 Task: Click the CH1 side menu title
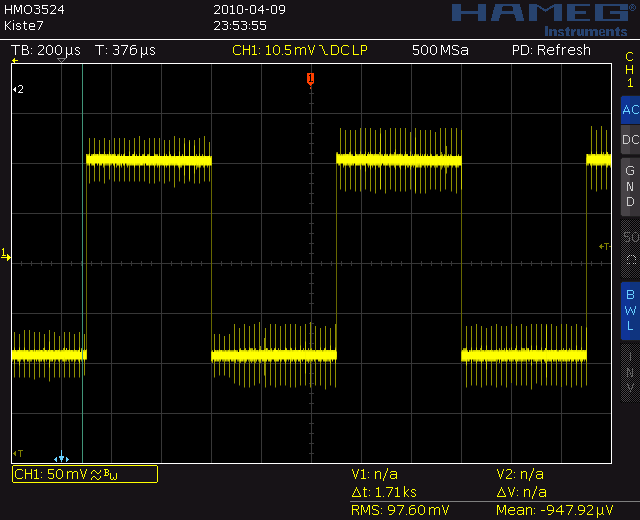click(629, 70)
